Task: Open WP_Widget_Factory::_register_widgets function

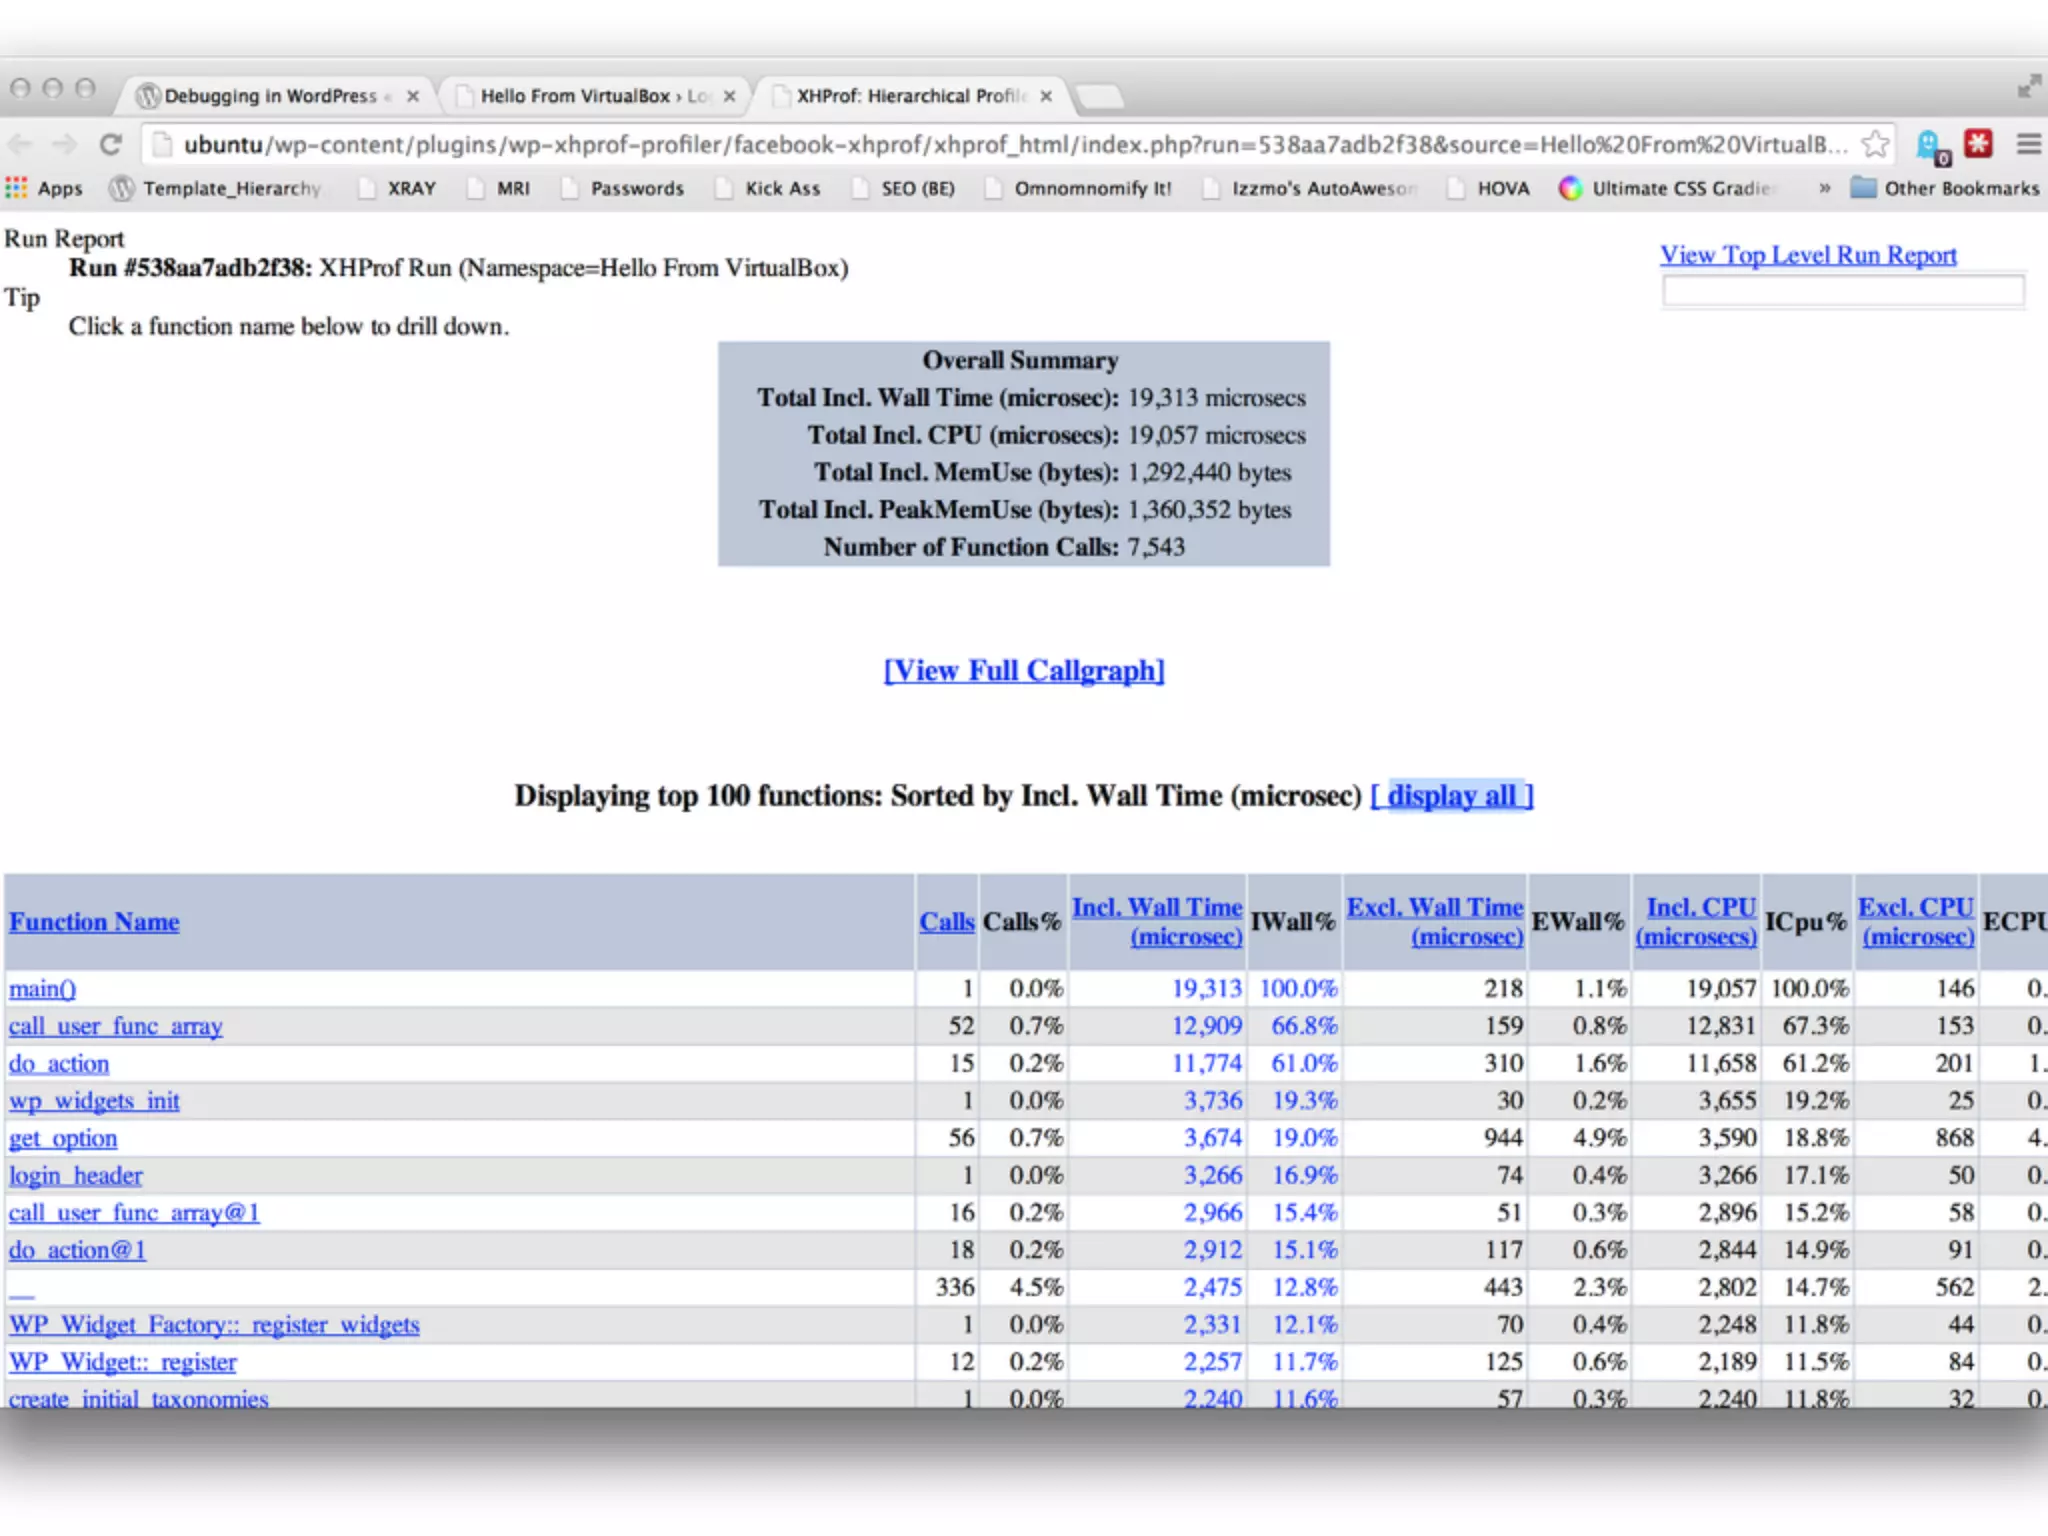Action: [214, 1325]
